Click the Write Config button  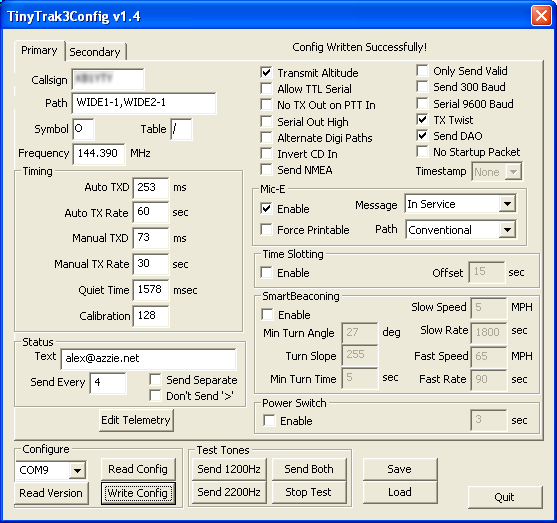(138, 493)
